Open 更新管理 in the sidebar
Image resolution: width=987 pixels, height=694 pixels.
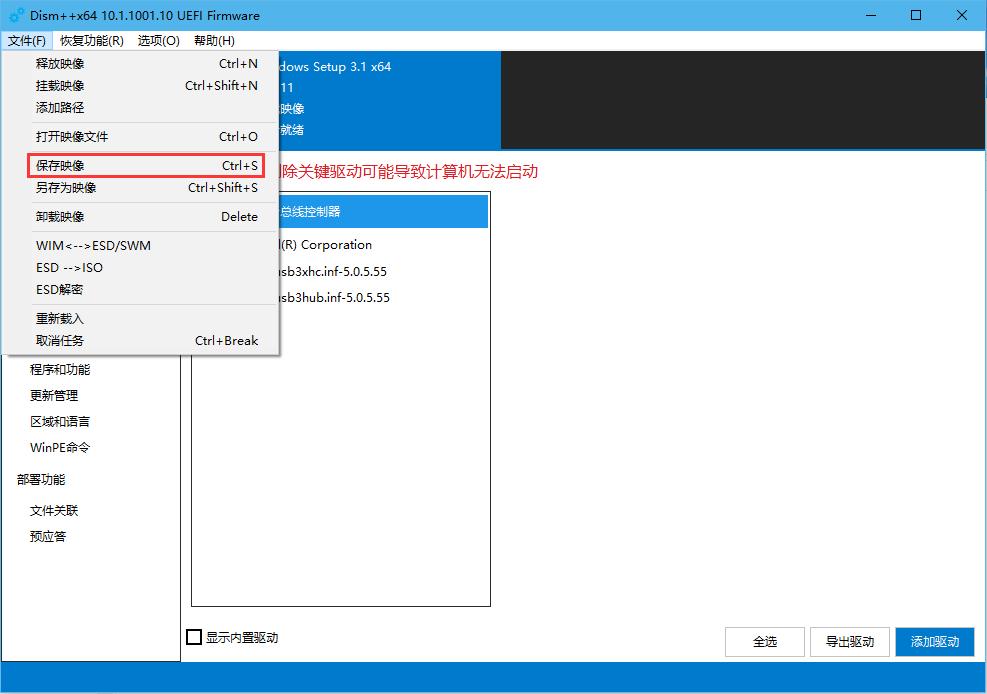55,395
